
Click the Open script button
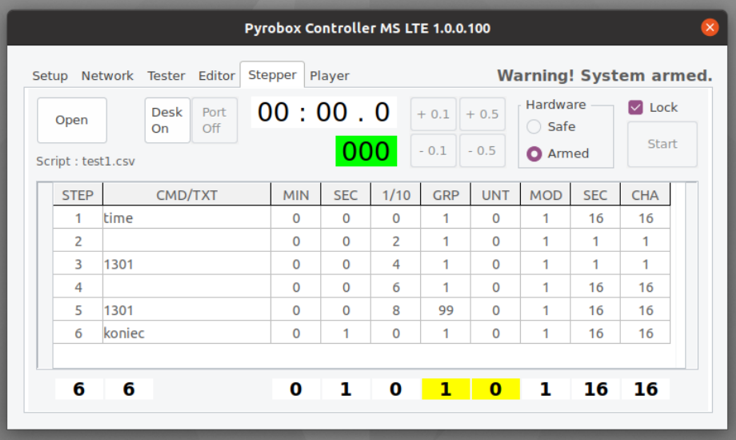pos(72,120)
